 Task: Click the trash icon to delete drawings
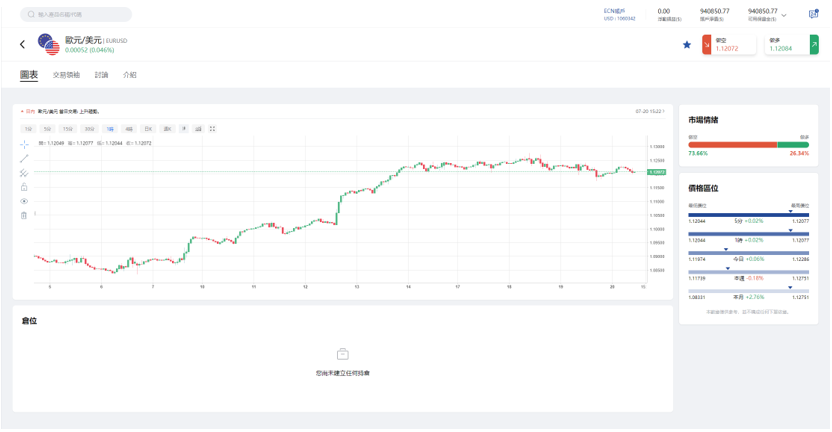click(x=24, y=215)
